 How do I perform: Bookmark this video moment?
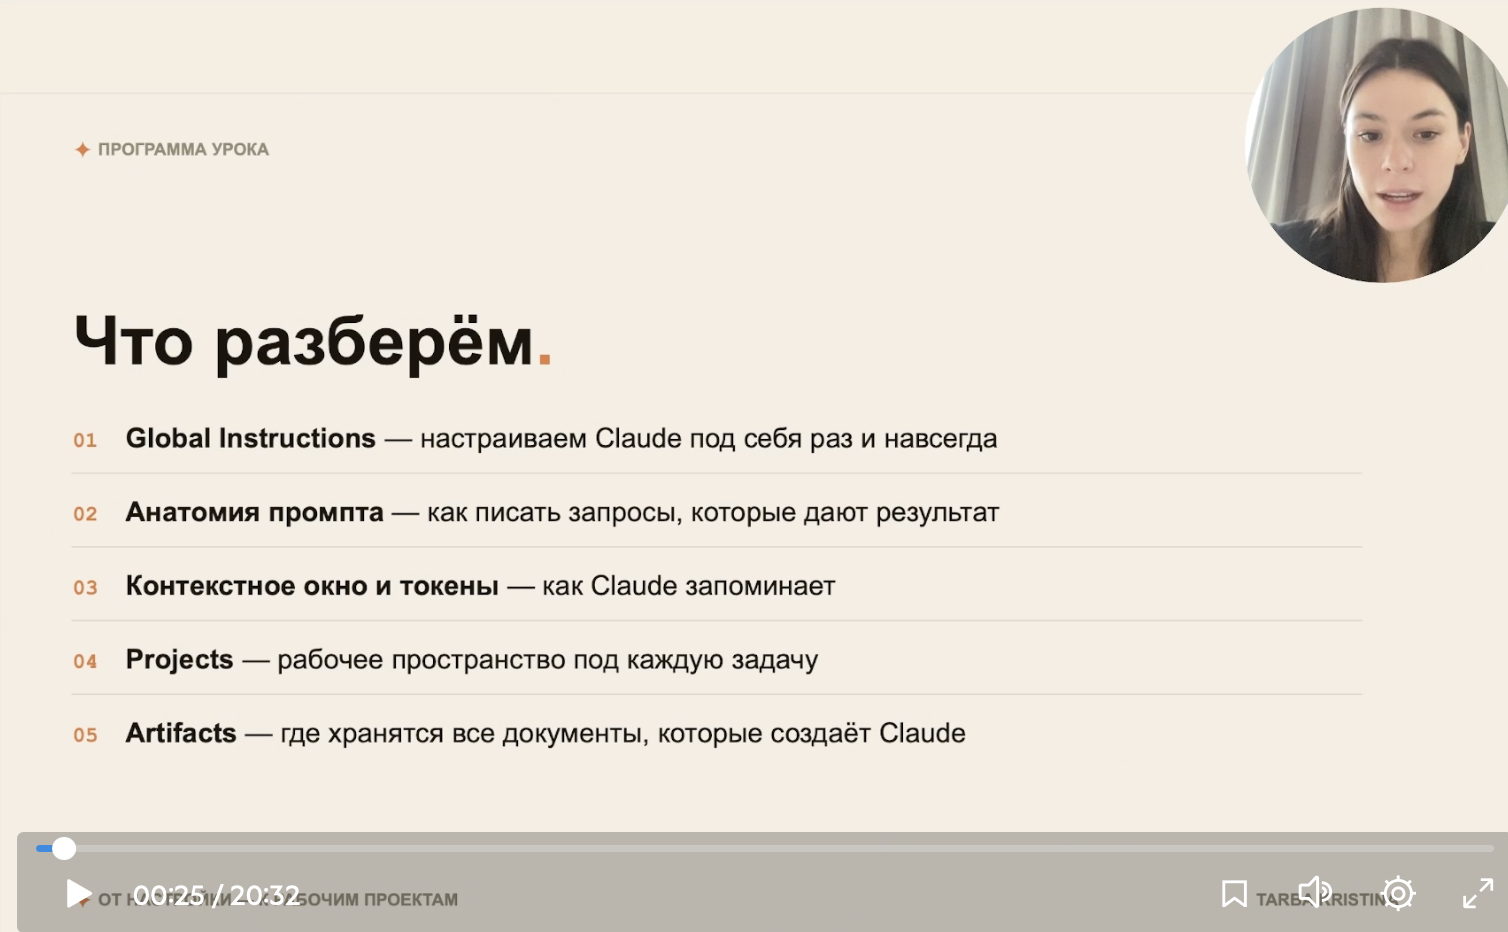(1234, 893)
